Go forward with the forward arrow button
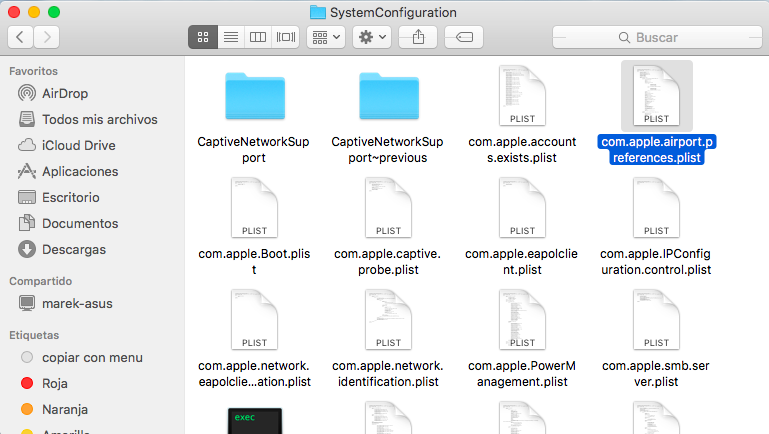 point(47,37)
